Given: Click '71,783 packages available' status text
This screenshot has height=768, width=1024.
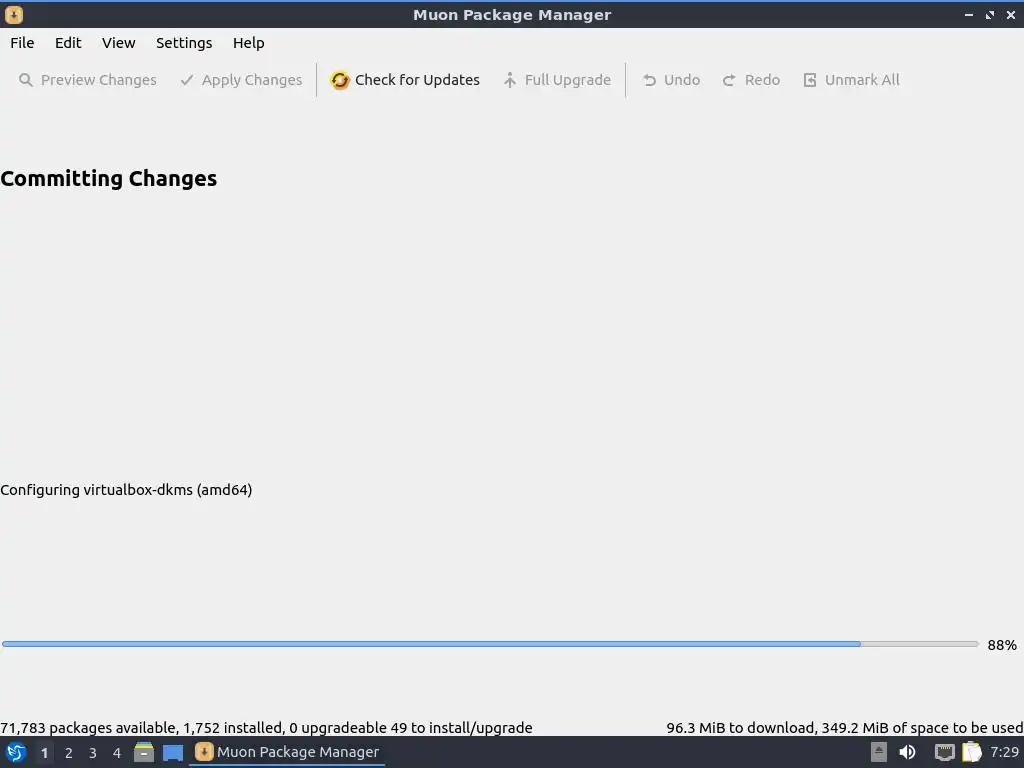Looking at the screenshot, I should (88, 728).
